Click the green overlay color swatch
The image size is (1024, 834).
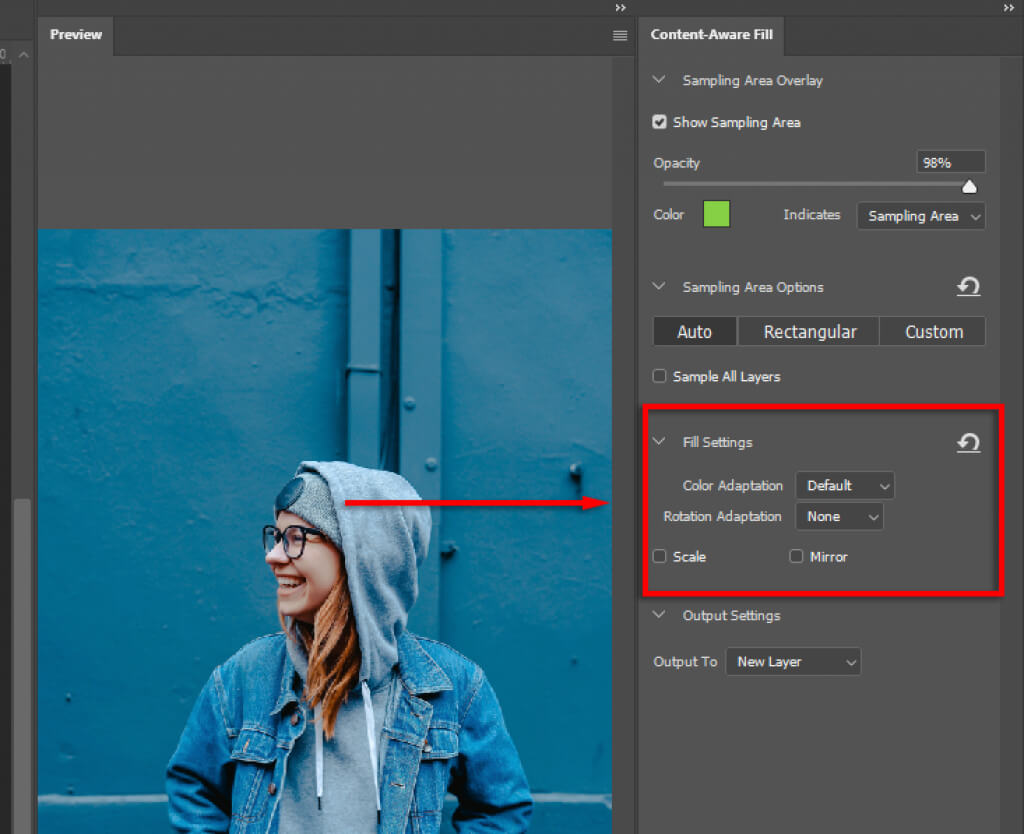pos(716,214)
